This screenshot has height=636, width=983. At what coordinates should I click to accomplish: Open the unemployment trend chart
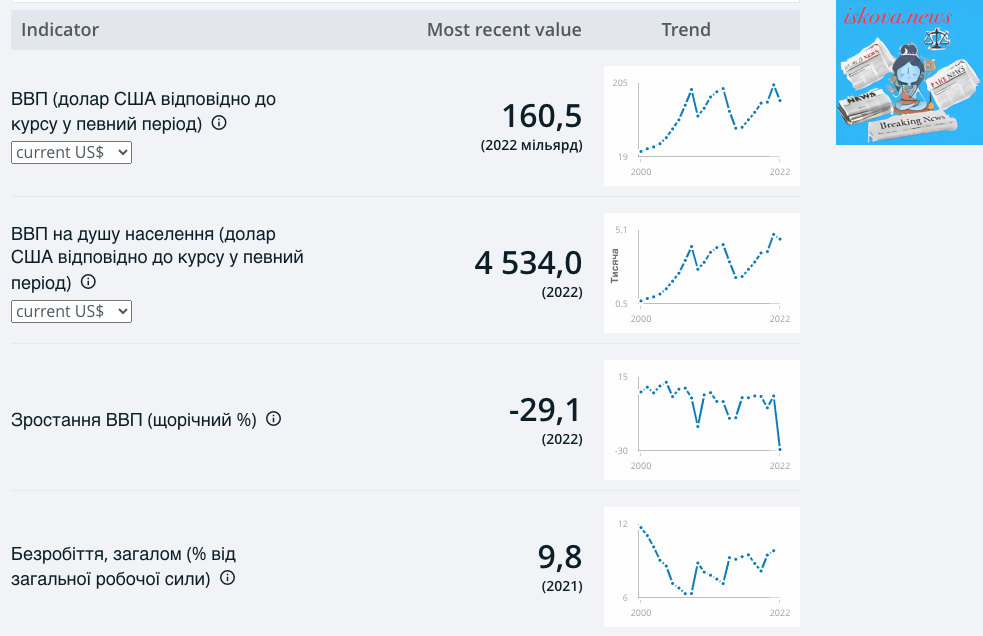702,567
